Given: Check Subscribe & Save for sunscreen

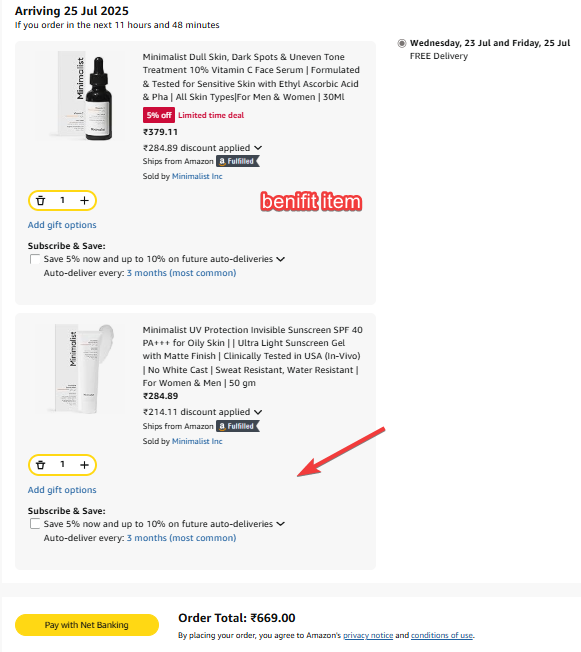Looking at the screenshot, I should click(x=35, y=524).
